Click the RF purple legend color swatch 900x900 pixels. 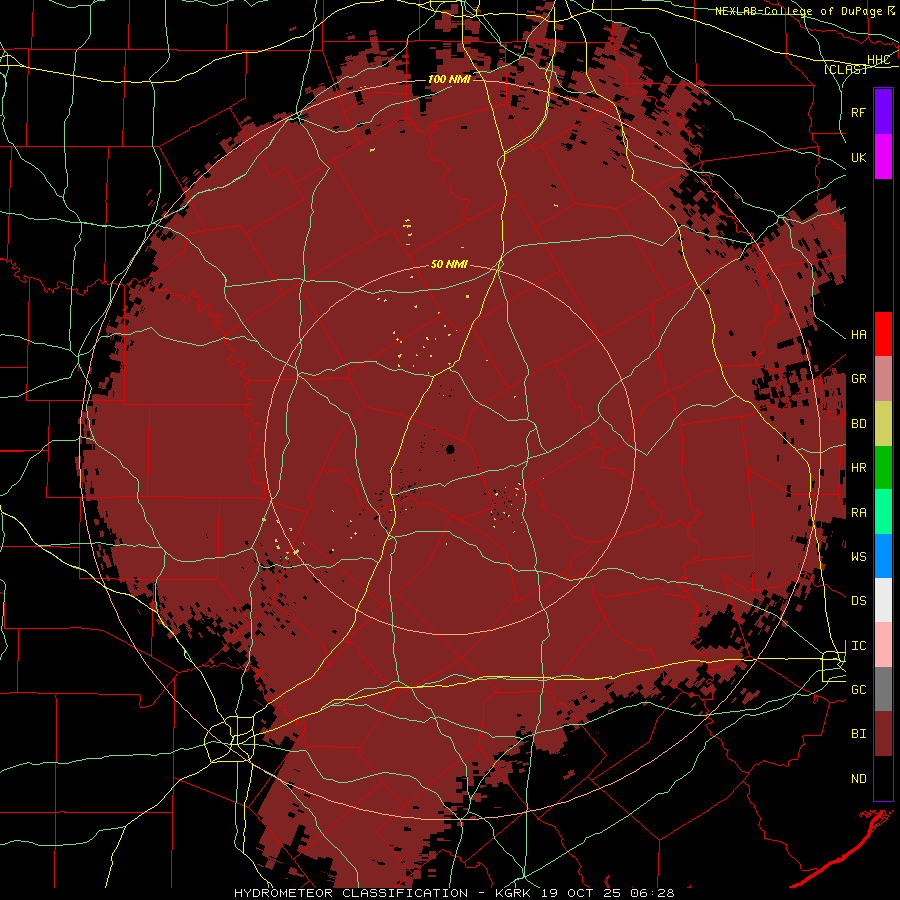(883, 112)
